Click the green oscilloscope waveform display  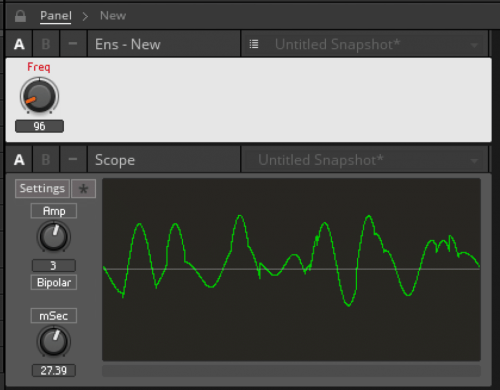(x=291, y=269)
